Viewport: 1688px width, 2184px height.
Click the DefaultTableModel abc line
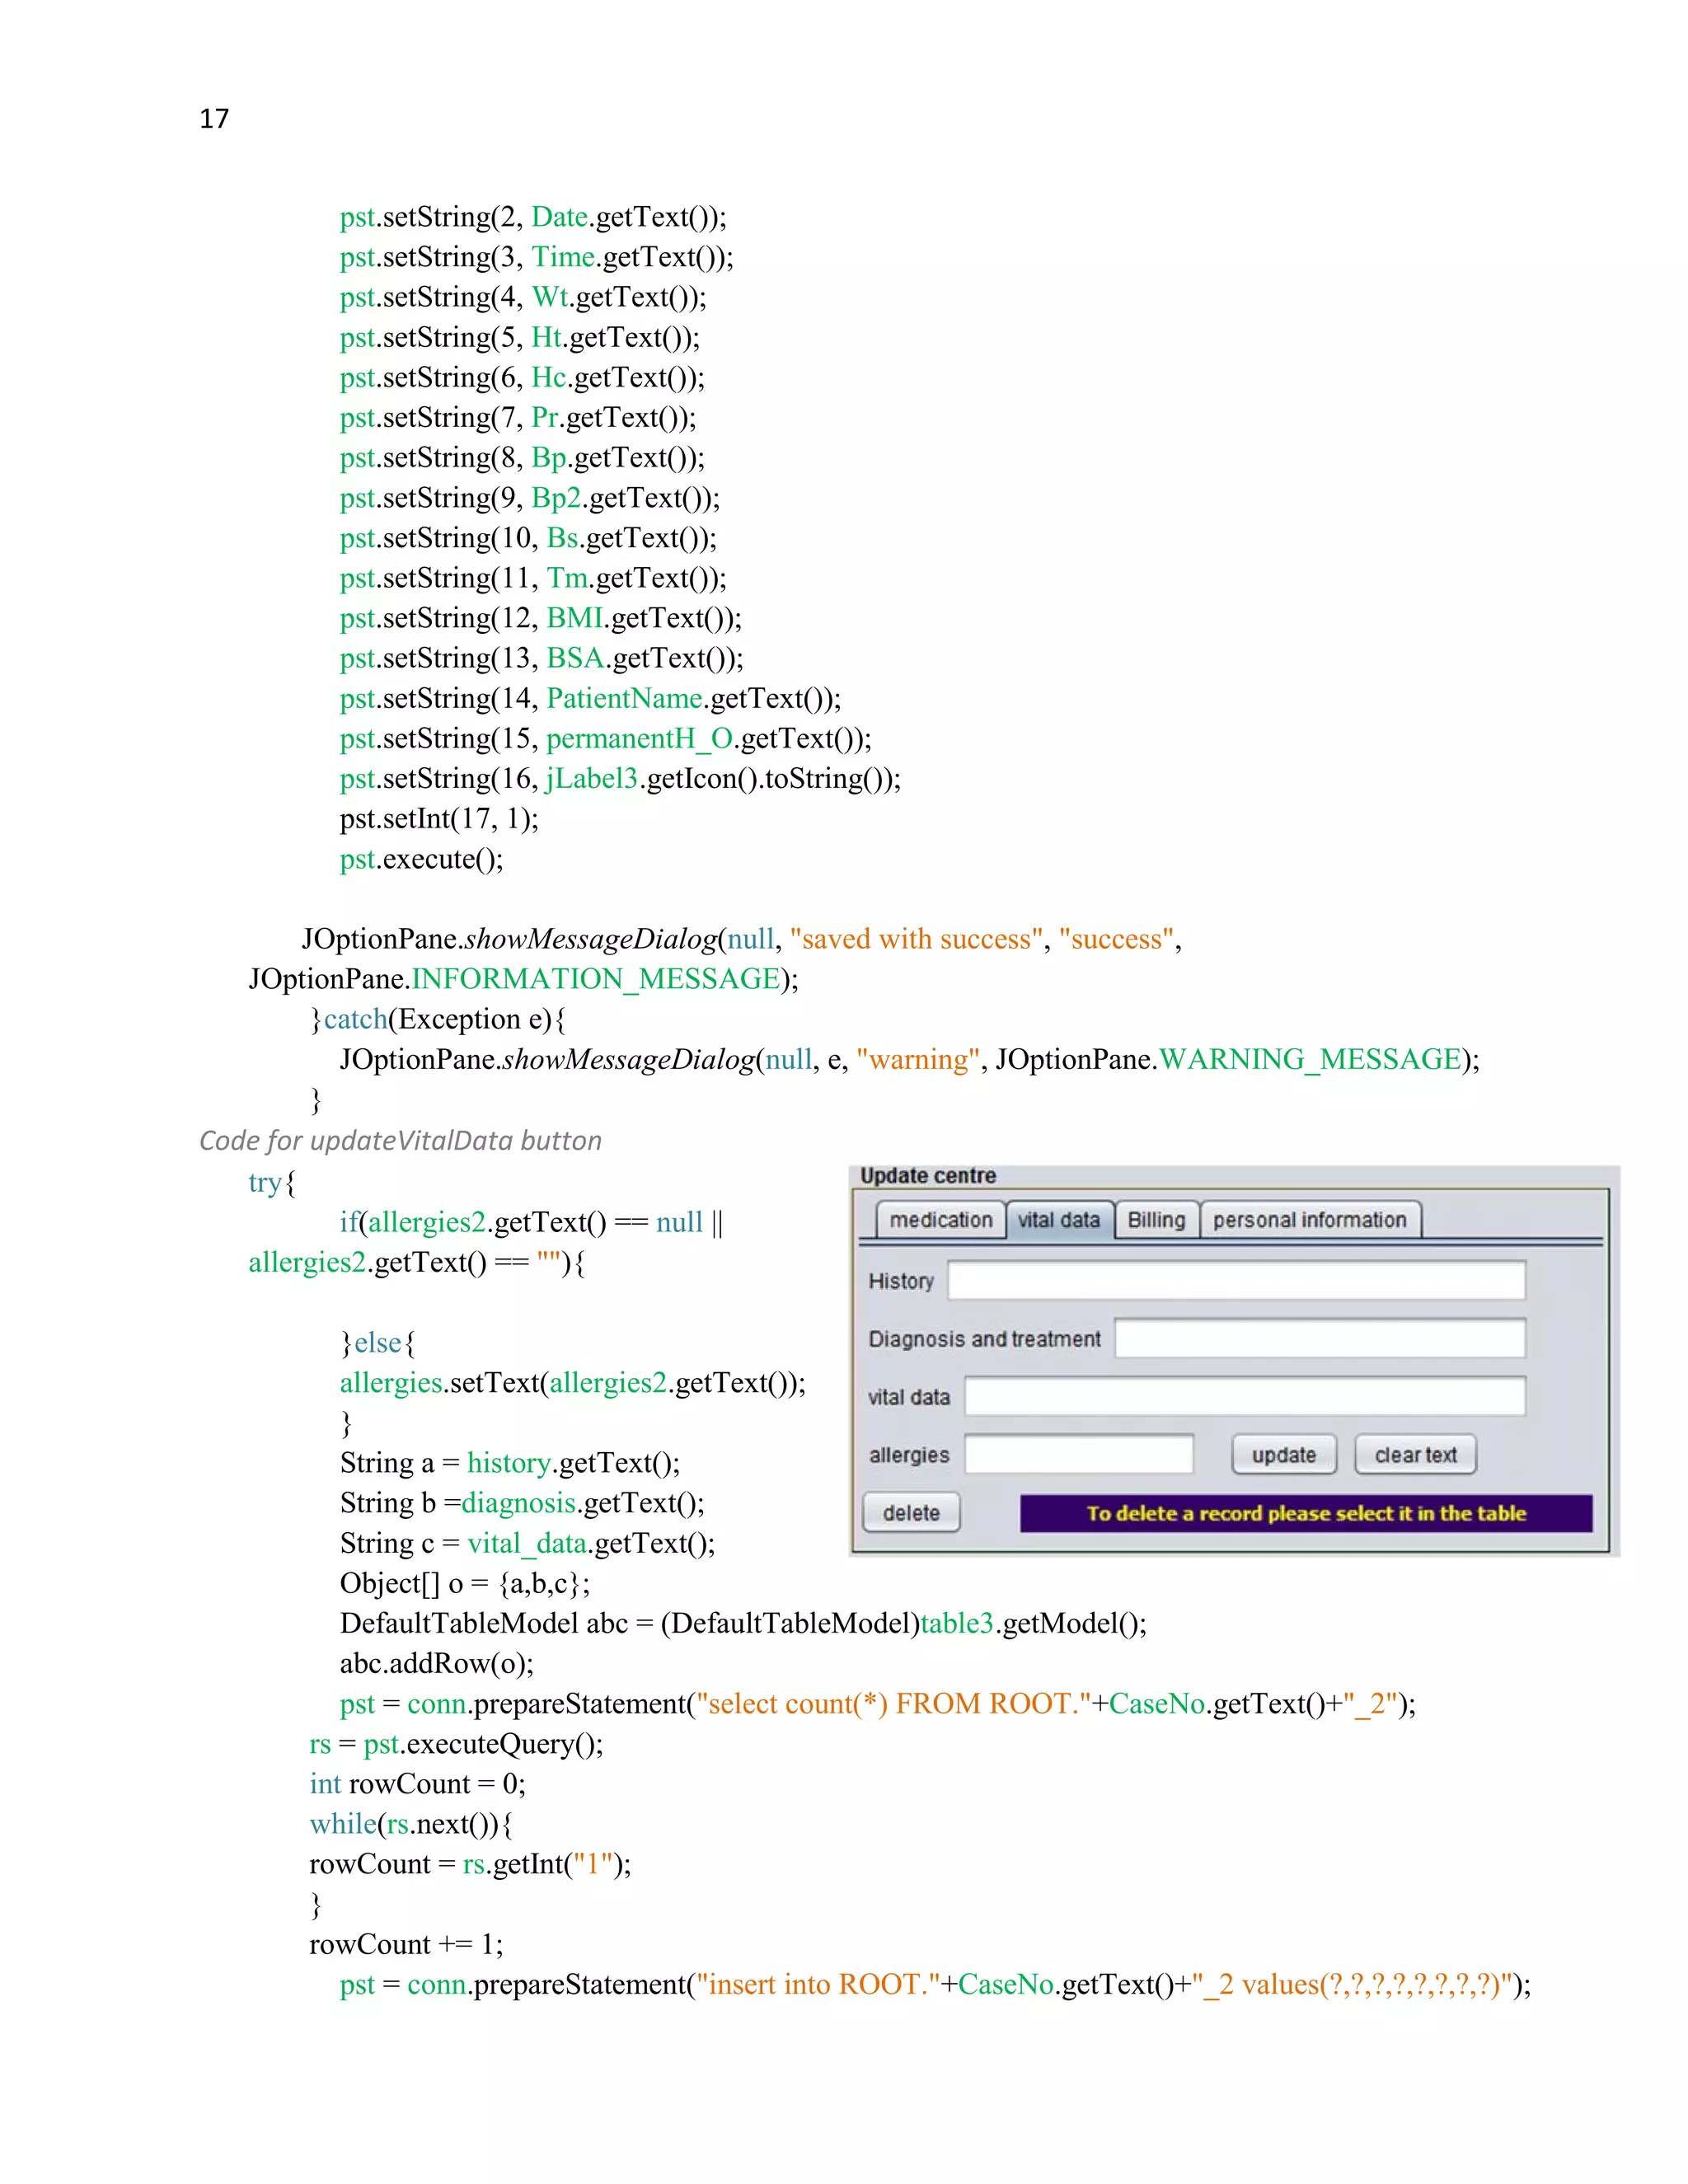click(x=743, y=1623)
